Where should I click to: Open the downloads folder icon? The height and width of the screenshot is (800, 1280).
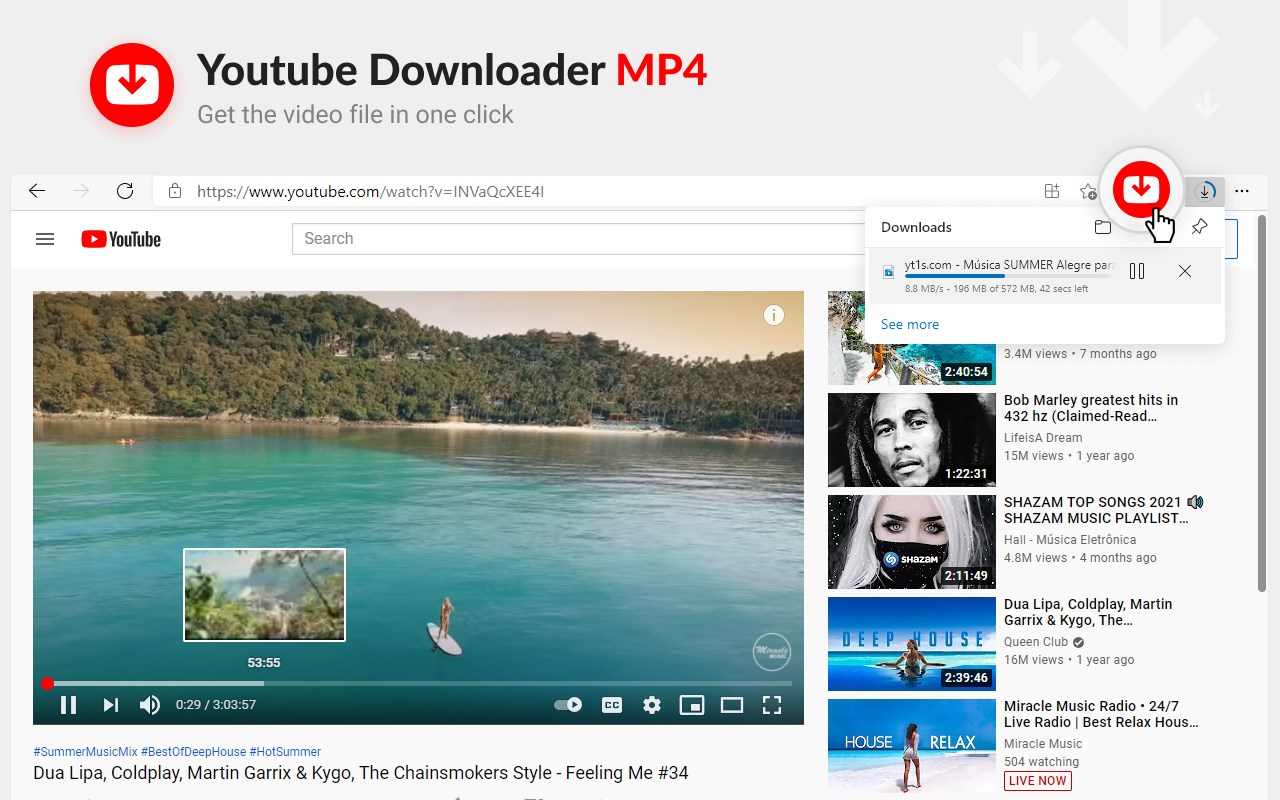click(1103, 227)
